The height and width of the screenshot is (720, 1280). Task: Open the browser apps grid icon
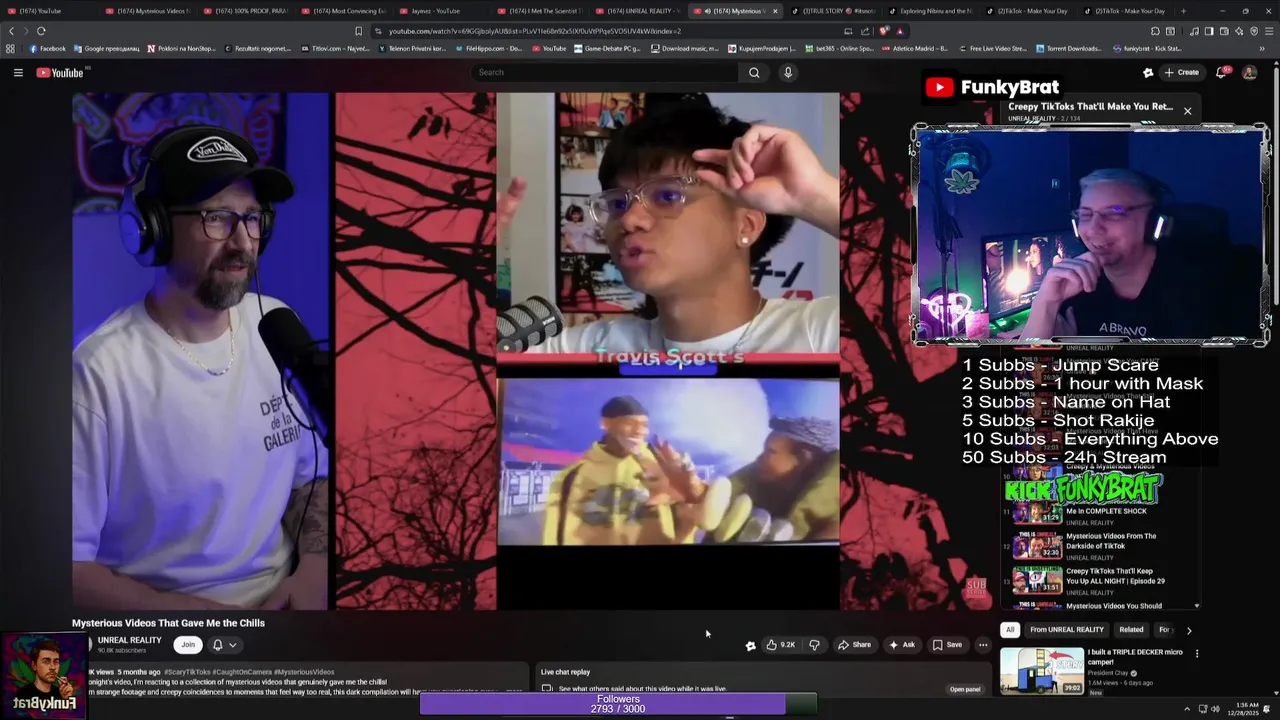pyautogui.click(x=10, y=48)
